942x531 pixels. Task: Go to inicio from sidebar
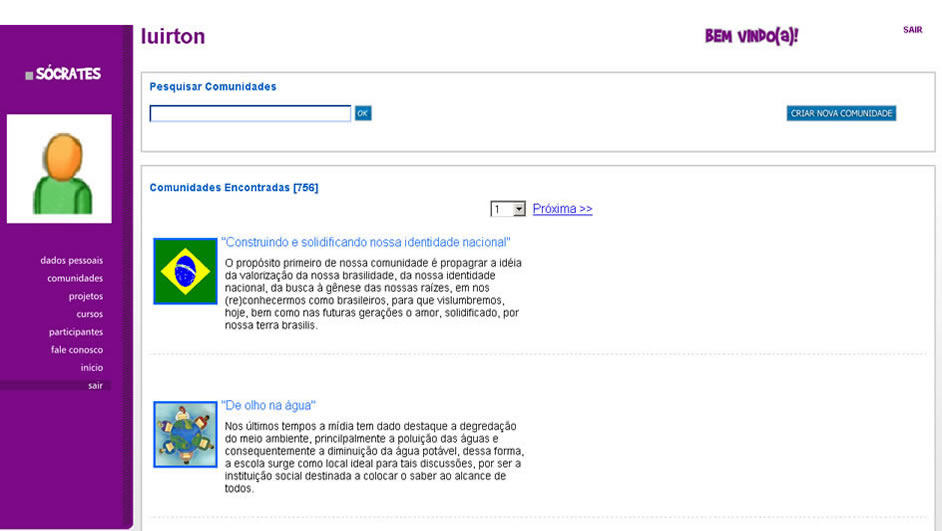(91, 368)
